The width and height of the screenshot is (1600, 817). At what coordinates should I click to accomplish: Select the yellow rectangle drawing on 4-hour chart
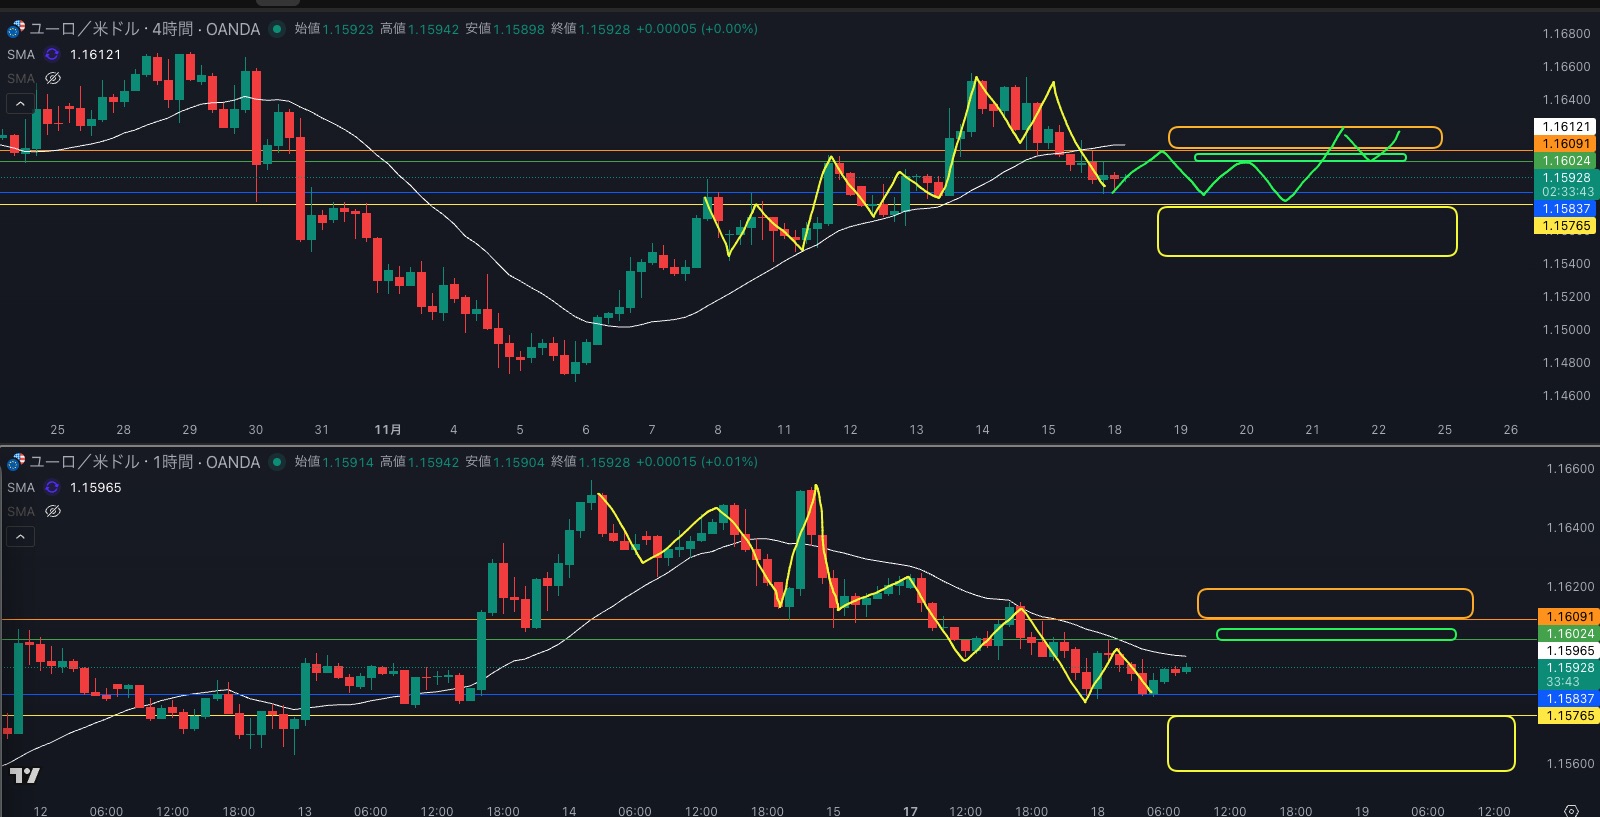1306,208
